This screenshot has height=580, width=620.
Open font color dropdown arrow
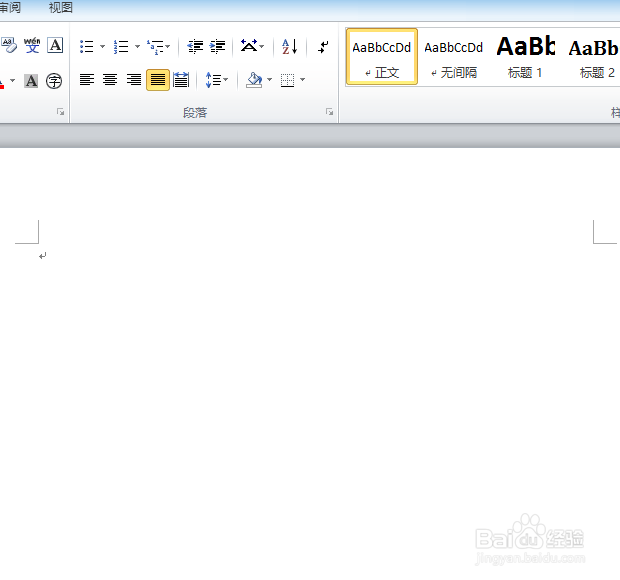pyautogui.click(x=13, y=81)
